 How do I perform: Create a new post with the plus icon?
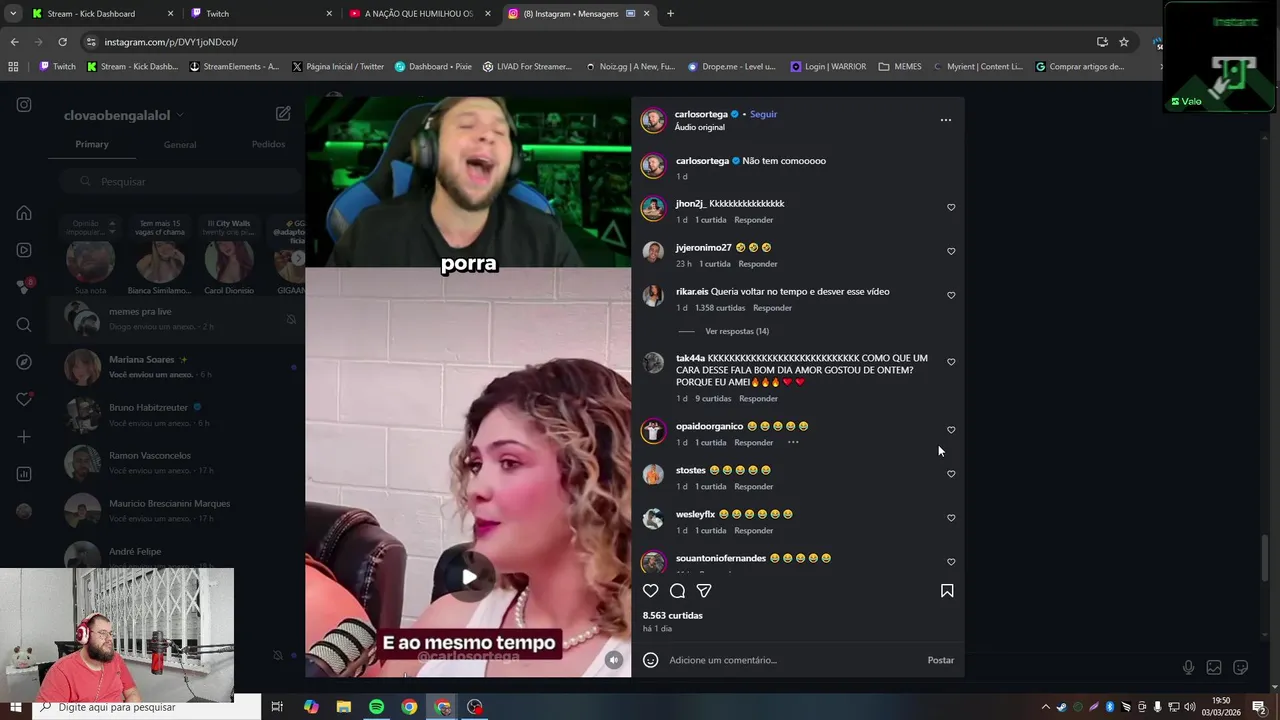pyautogui.click(x=24, y=437)
